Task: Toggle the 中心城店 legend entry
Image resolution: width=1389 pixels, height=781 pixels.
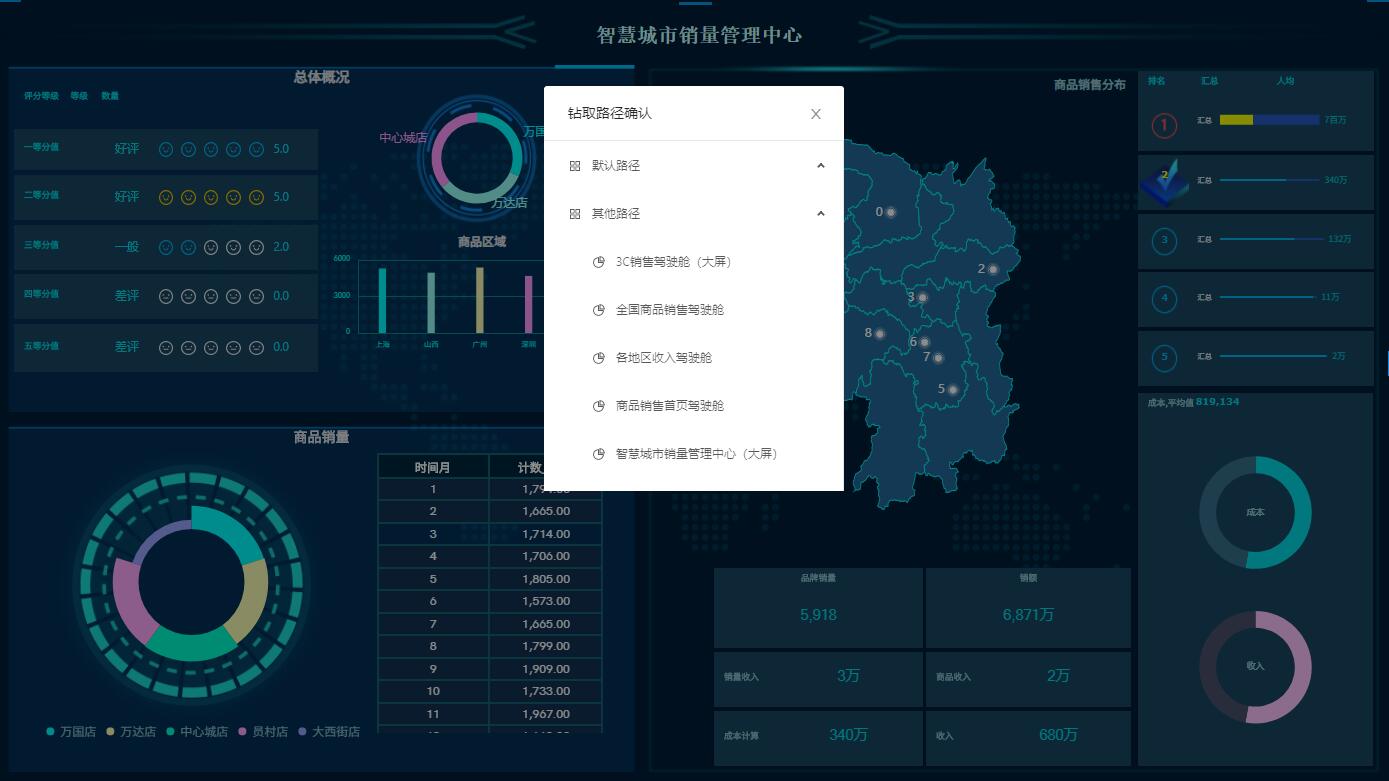Action: 197,732
